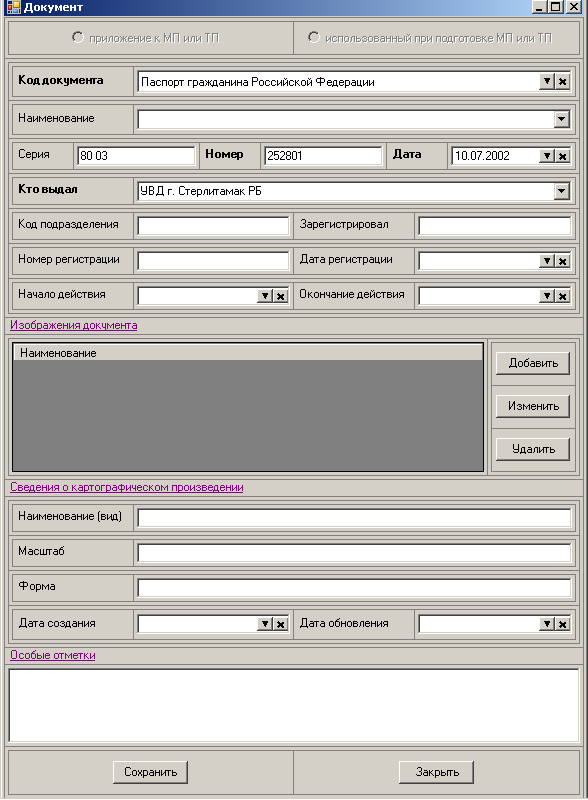Clear the Дата field with its X icon

[x=562, y=156]
